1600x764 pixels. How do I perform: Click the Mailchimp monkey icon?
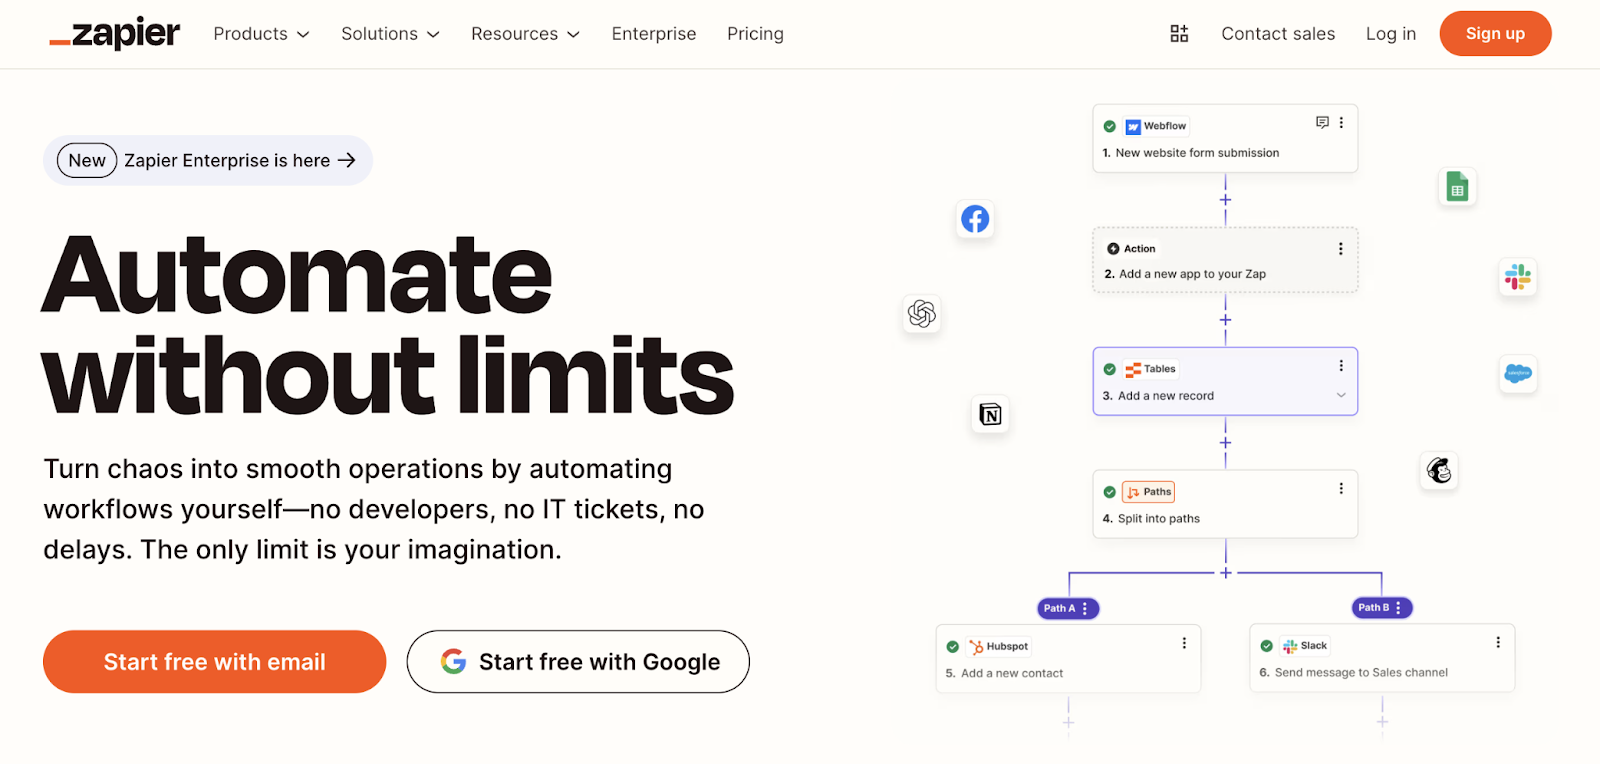pyautogui.click(x=1439, y=470)
